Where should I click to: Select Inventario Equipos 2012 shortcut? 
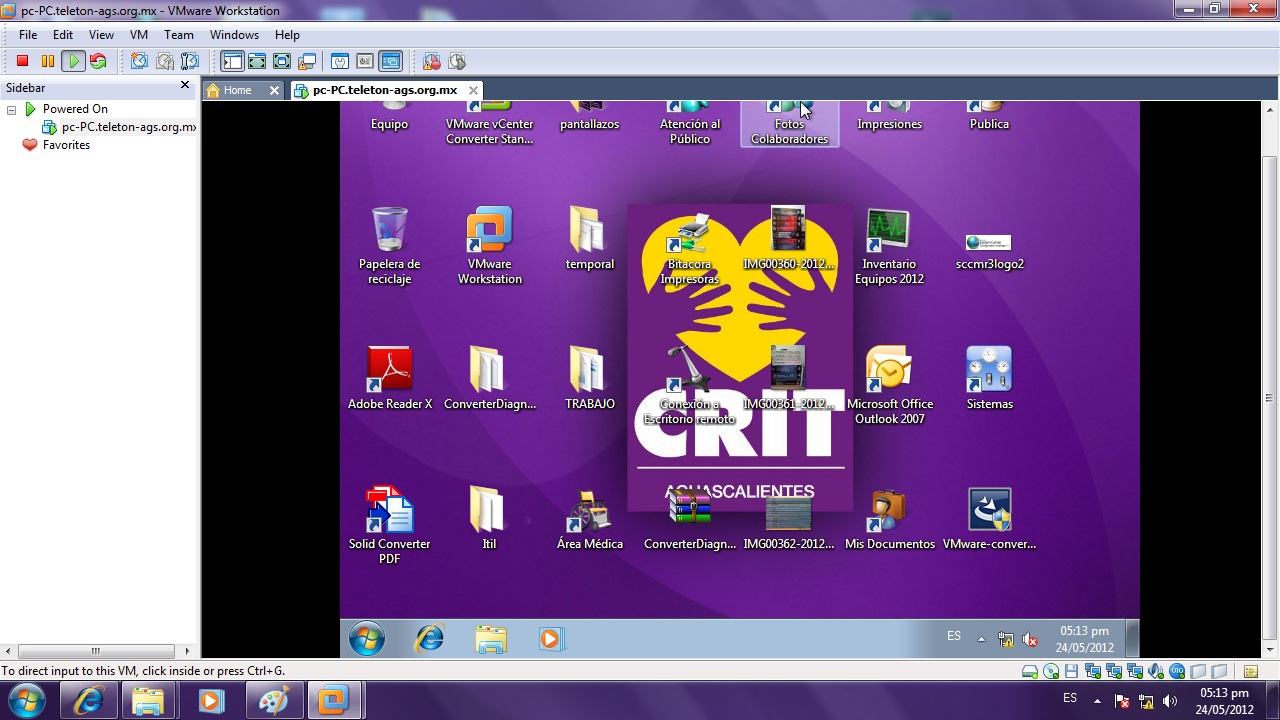(889, 246)
